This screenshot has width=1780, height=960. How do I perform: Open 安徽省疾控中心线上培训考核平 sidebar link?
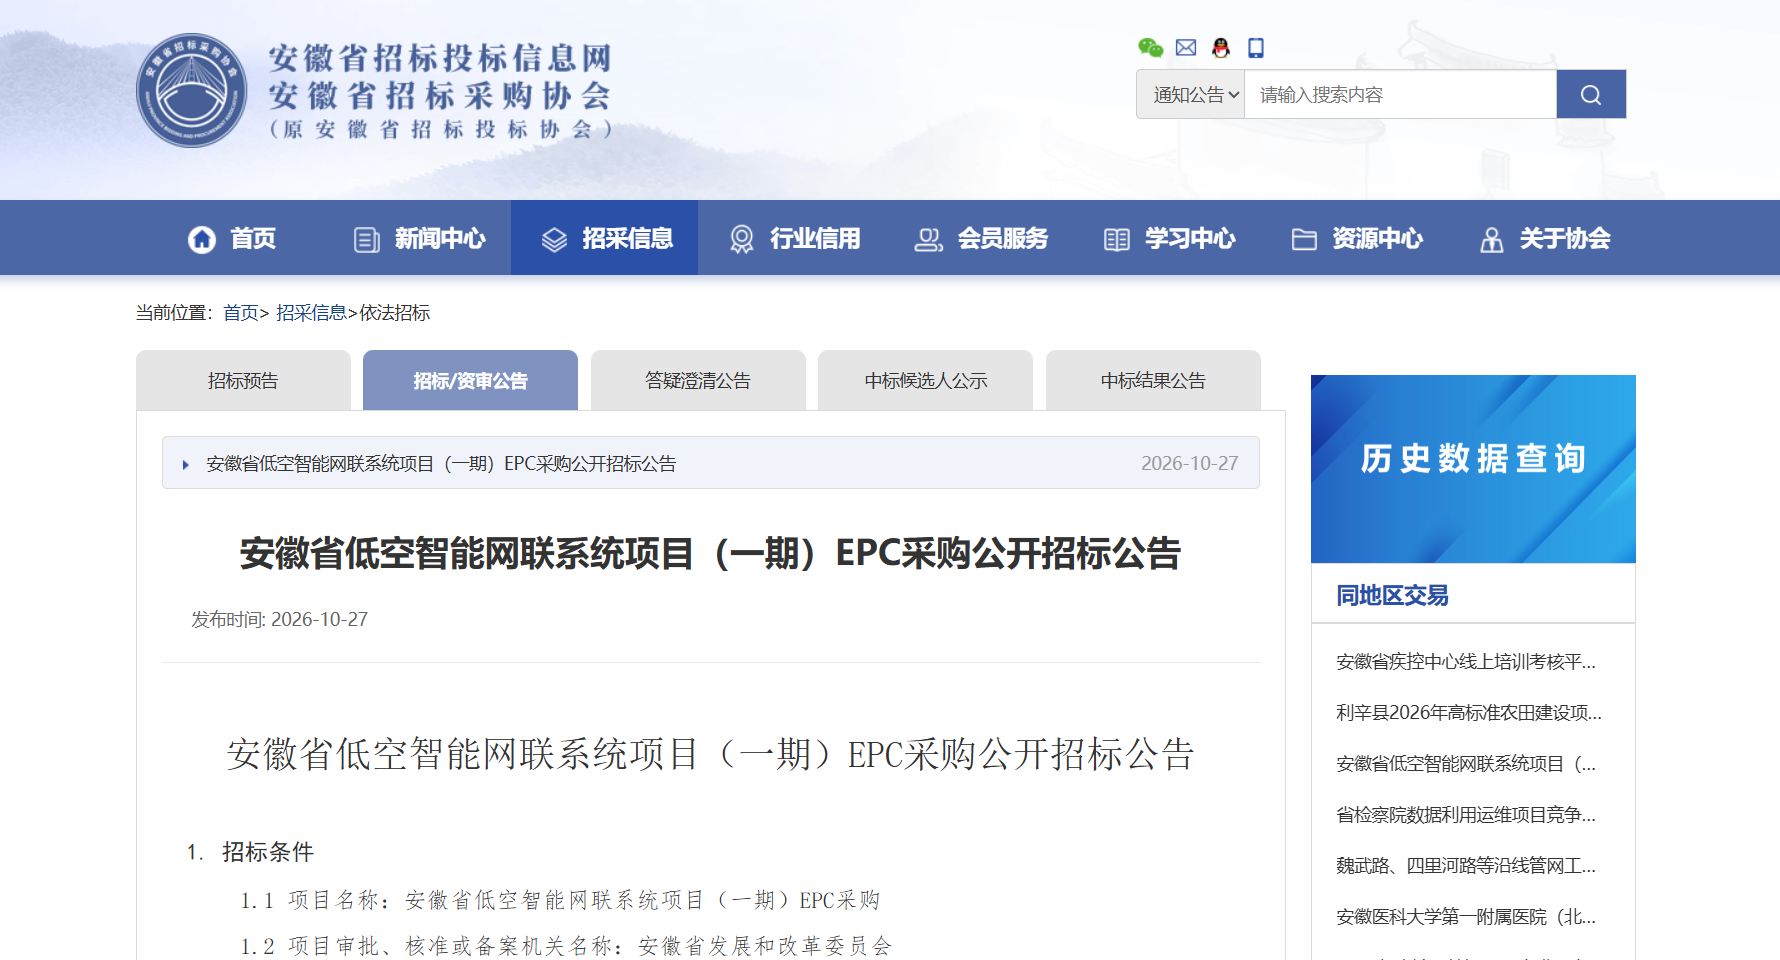[1465, 662]
